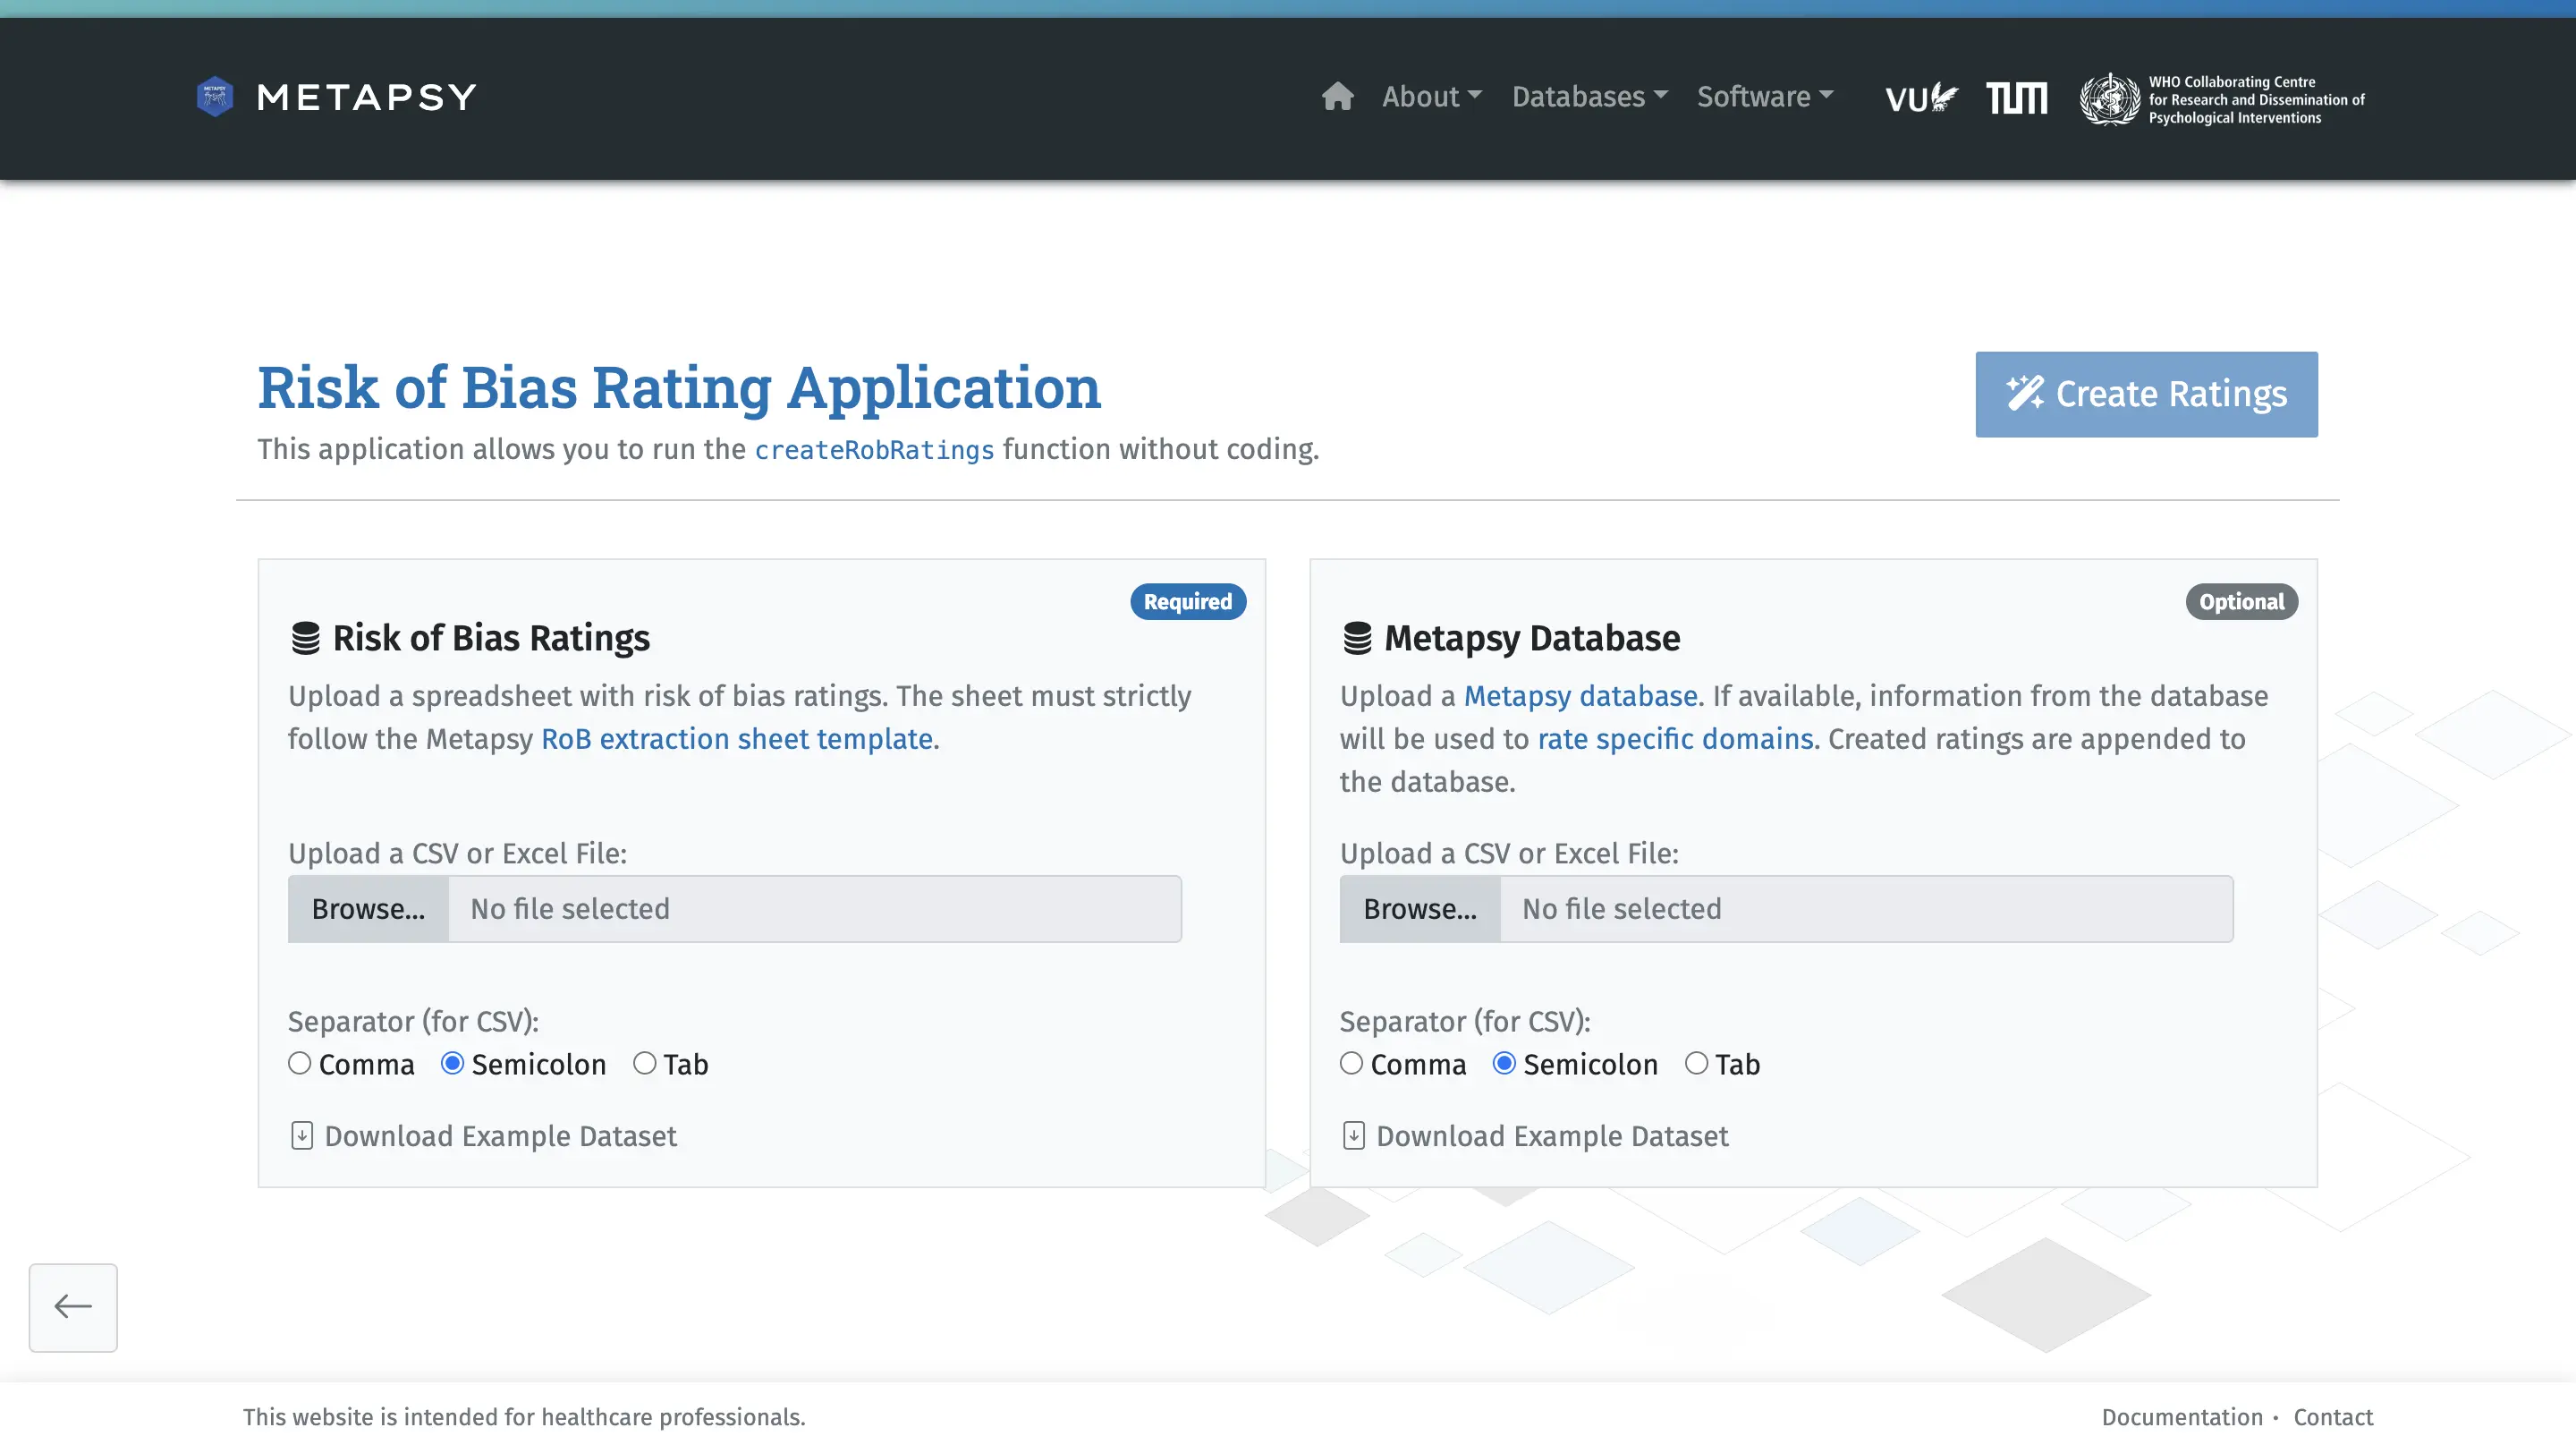The width and height of the screenshot is (2576, 1453).
Task: Go to the home icon in navbar
Action: pyautogui.click(x=1337, y=97)
